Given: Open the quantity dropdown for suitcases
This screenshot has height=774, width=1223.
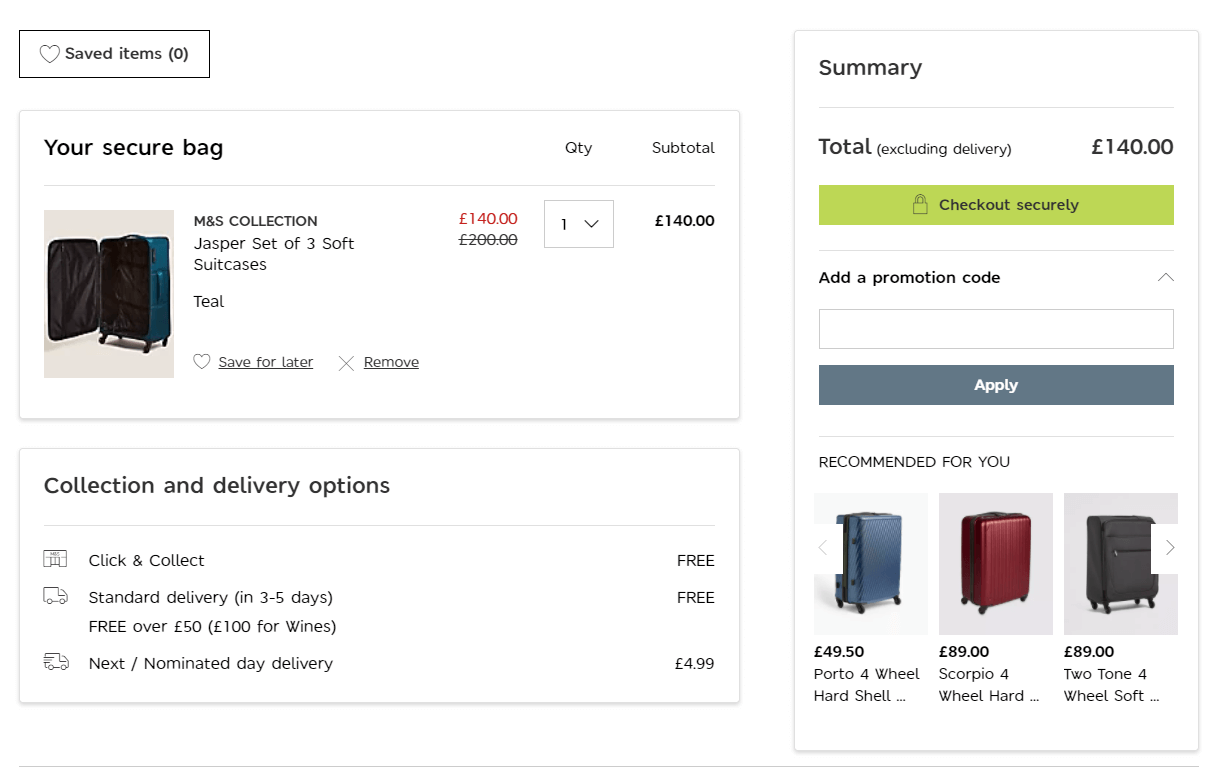Looking at the screenshot, I should (x=578, y=224).
